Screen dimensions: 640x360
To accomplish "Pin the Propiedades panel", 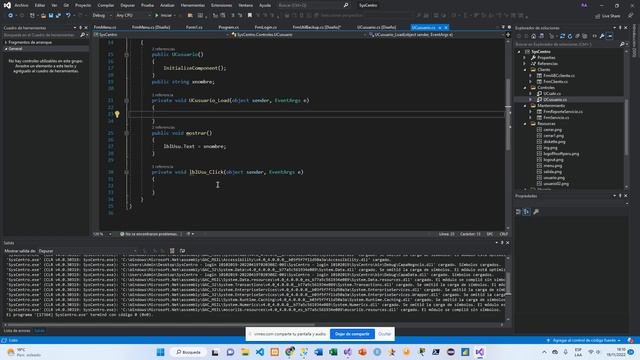I will point(620,196).
